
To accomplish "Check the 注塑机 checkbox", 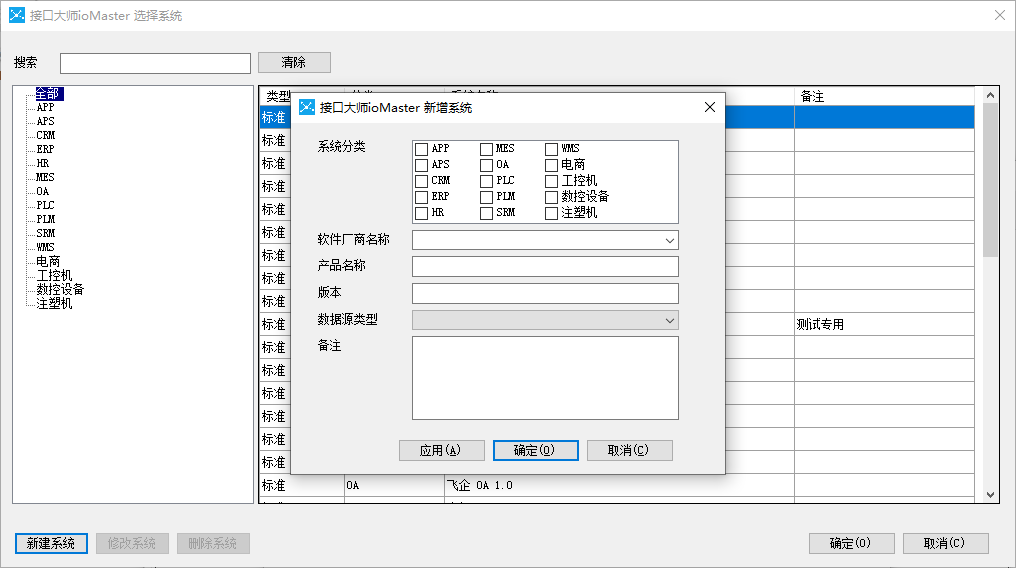I will coord(552,213).
